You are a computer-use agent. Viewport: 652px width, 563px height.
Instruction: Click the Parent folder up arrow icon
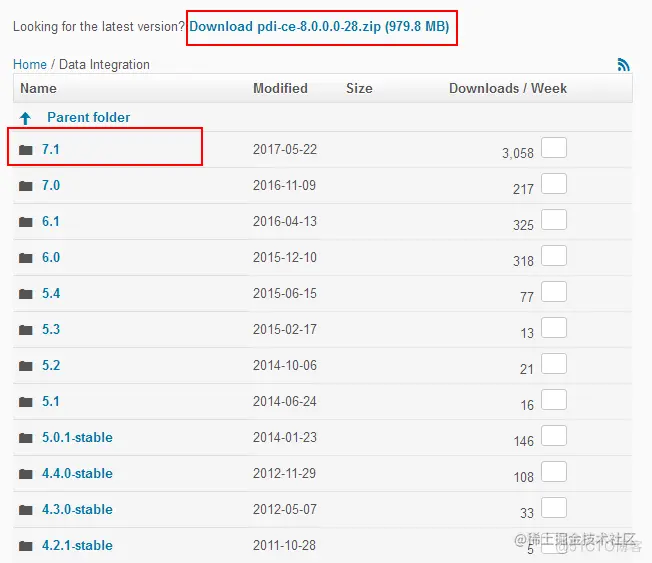tap(25, 118)
